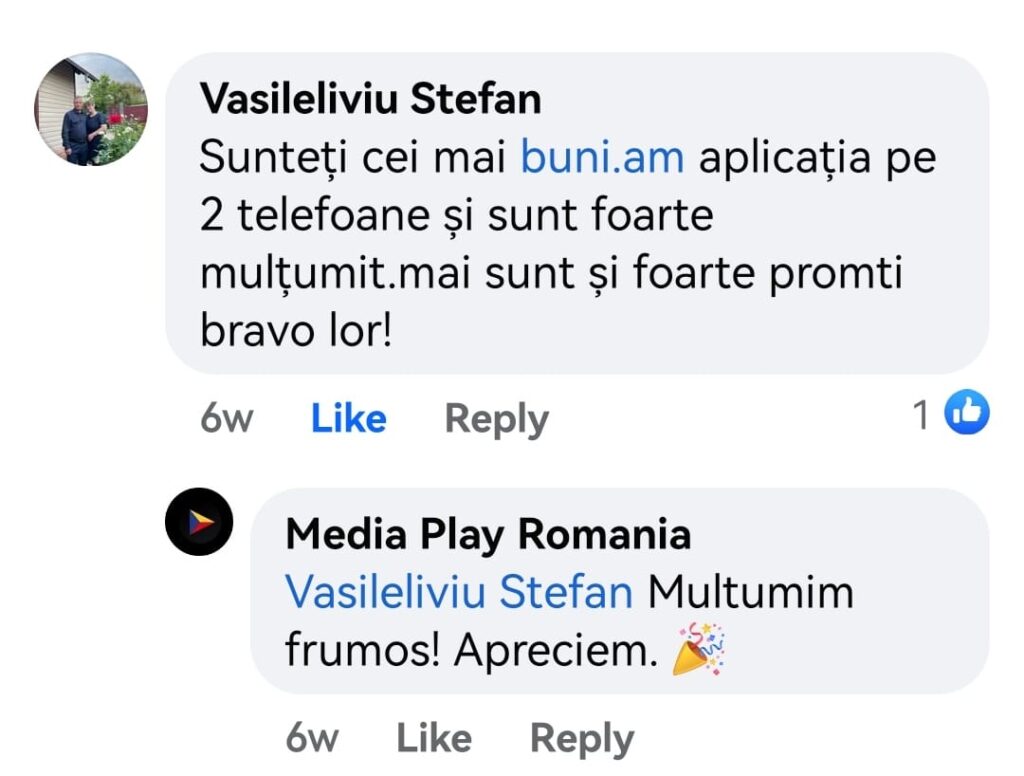Click the "bravo lor!" comment text
1024x776 pixels.
click(x=296, y=331)
